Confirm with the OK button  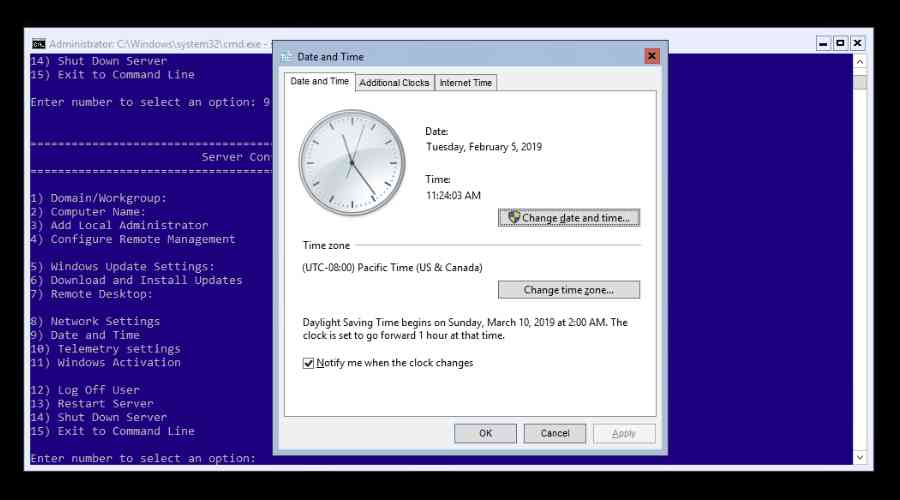coord(485,433)
